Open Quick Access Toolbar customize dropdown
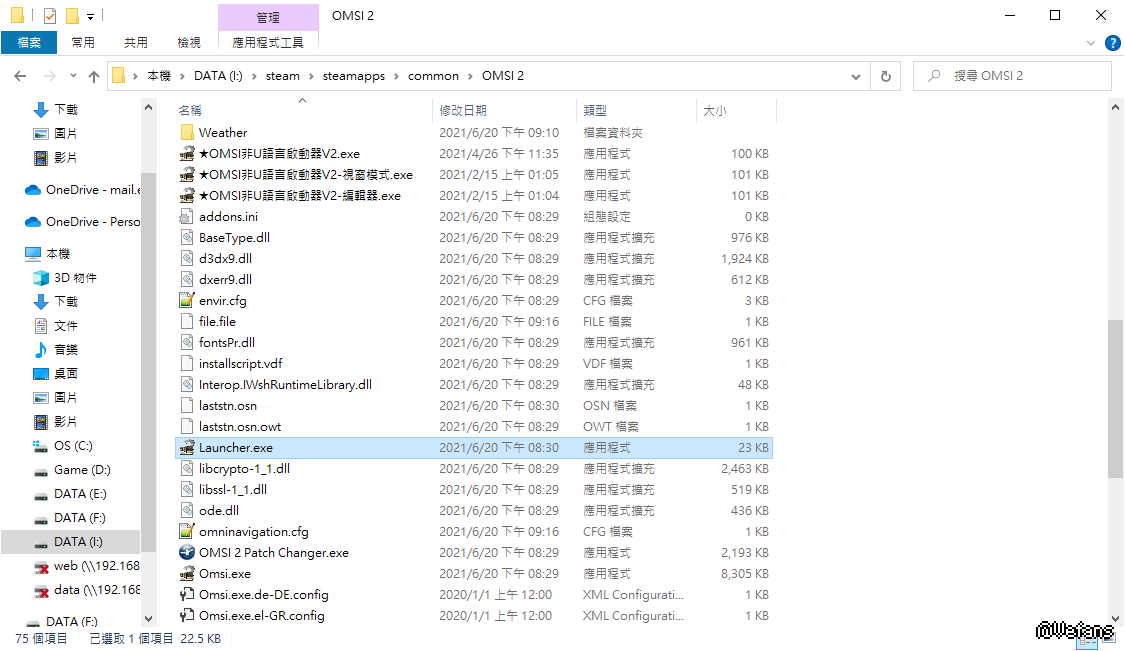The width and height of the screenshot is (1125, 651). pos(90,16)
